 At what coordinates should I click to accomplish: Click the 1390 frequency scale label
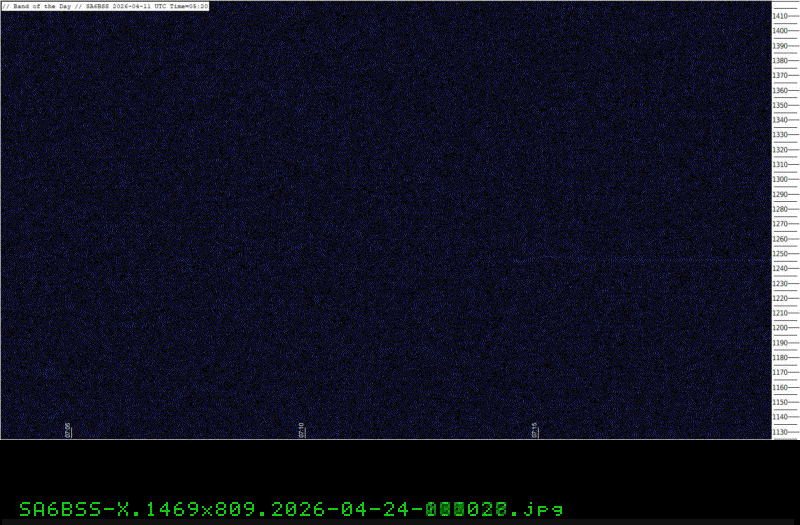tap(780, 46)
